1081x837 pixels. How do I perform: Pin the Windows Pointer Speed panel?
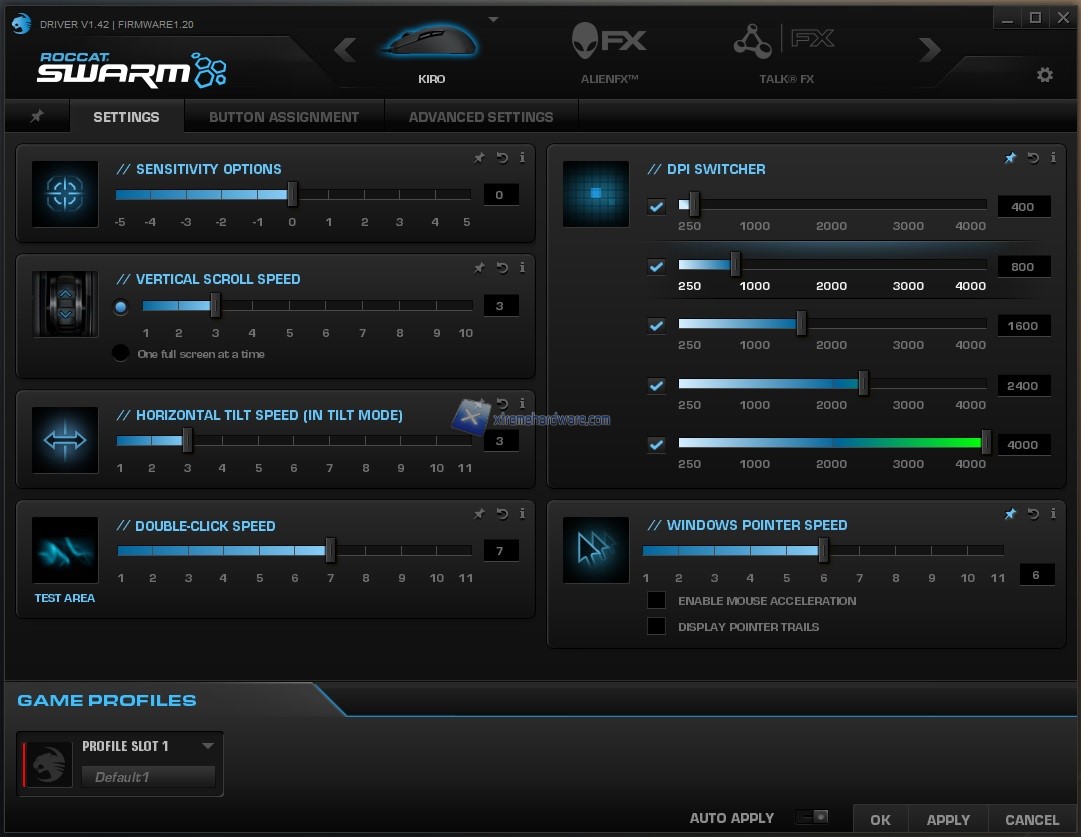point(1010,514)
